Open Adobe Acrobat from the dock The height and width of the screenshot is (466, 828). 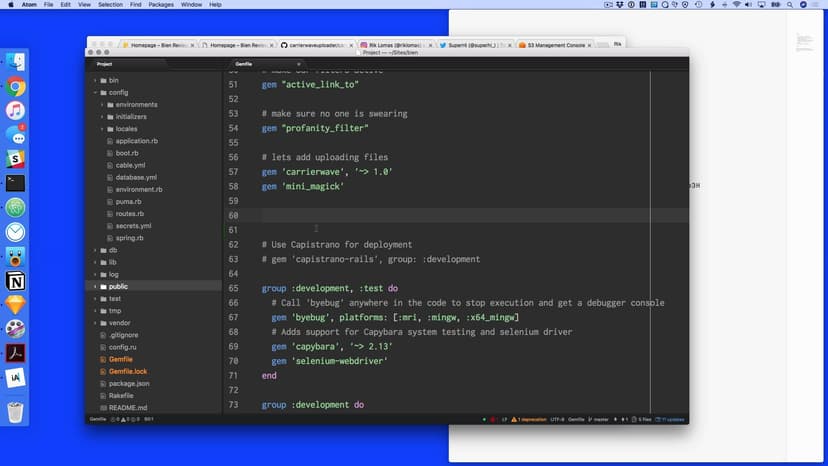pos(15,352)
